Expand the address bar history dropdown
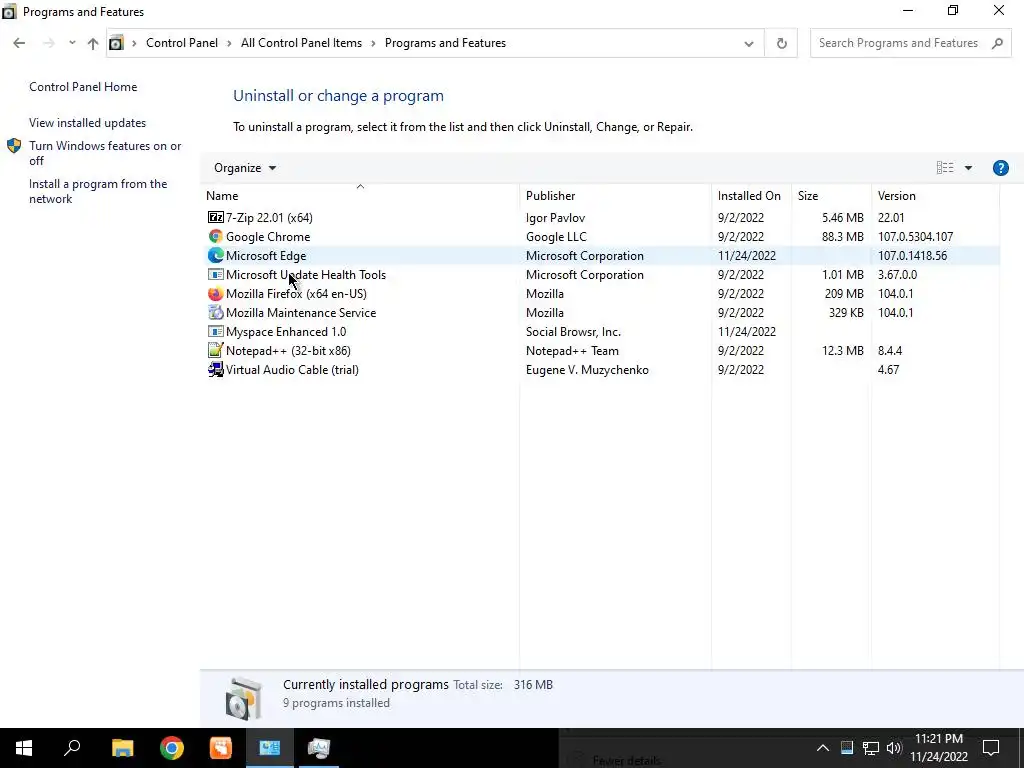 coord(748,44)
